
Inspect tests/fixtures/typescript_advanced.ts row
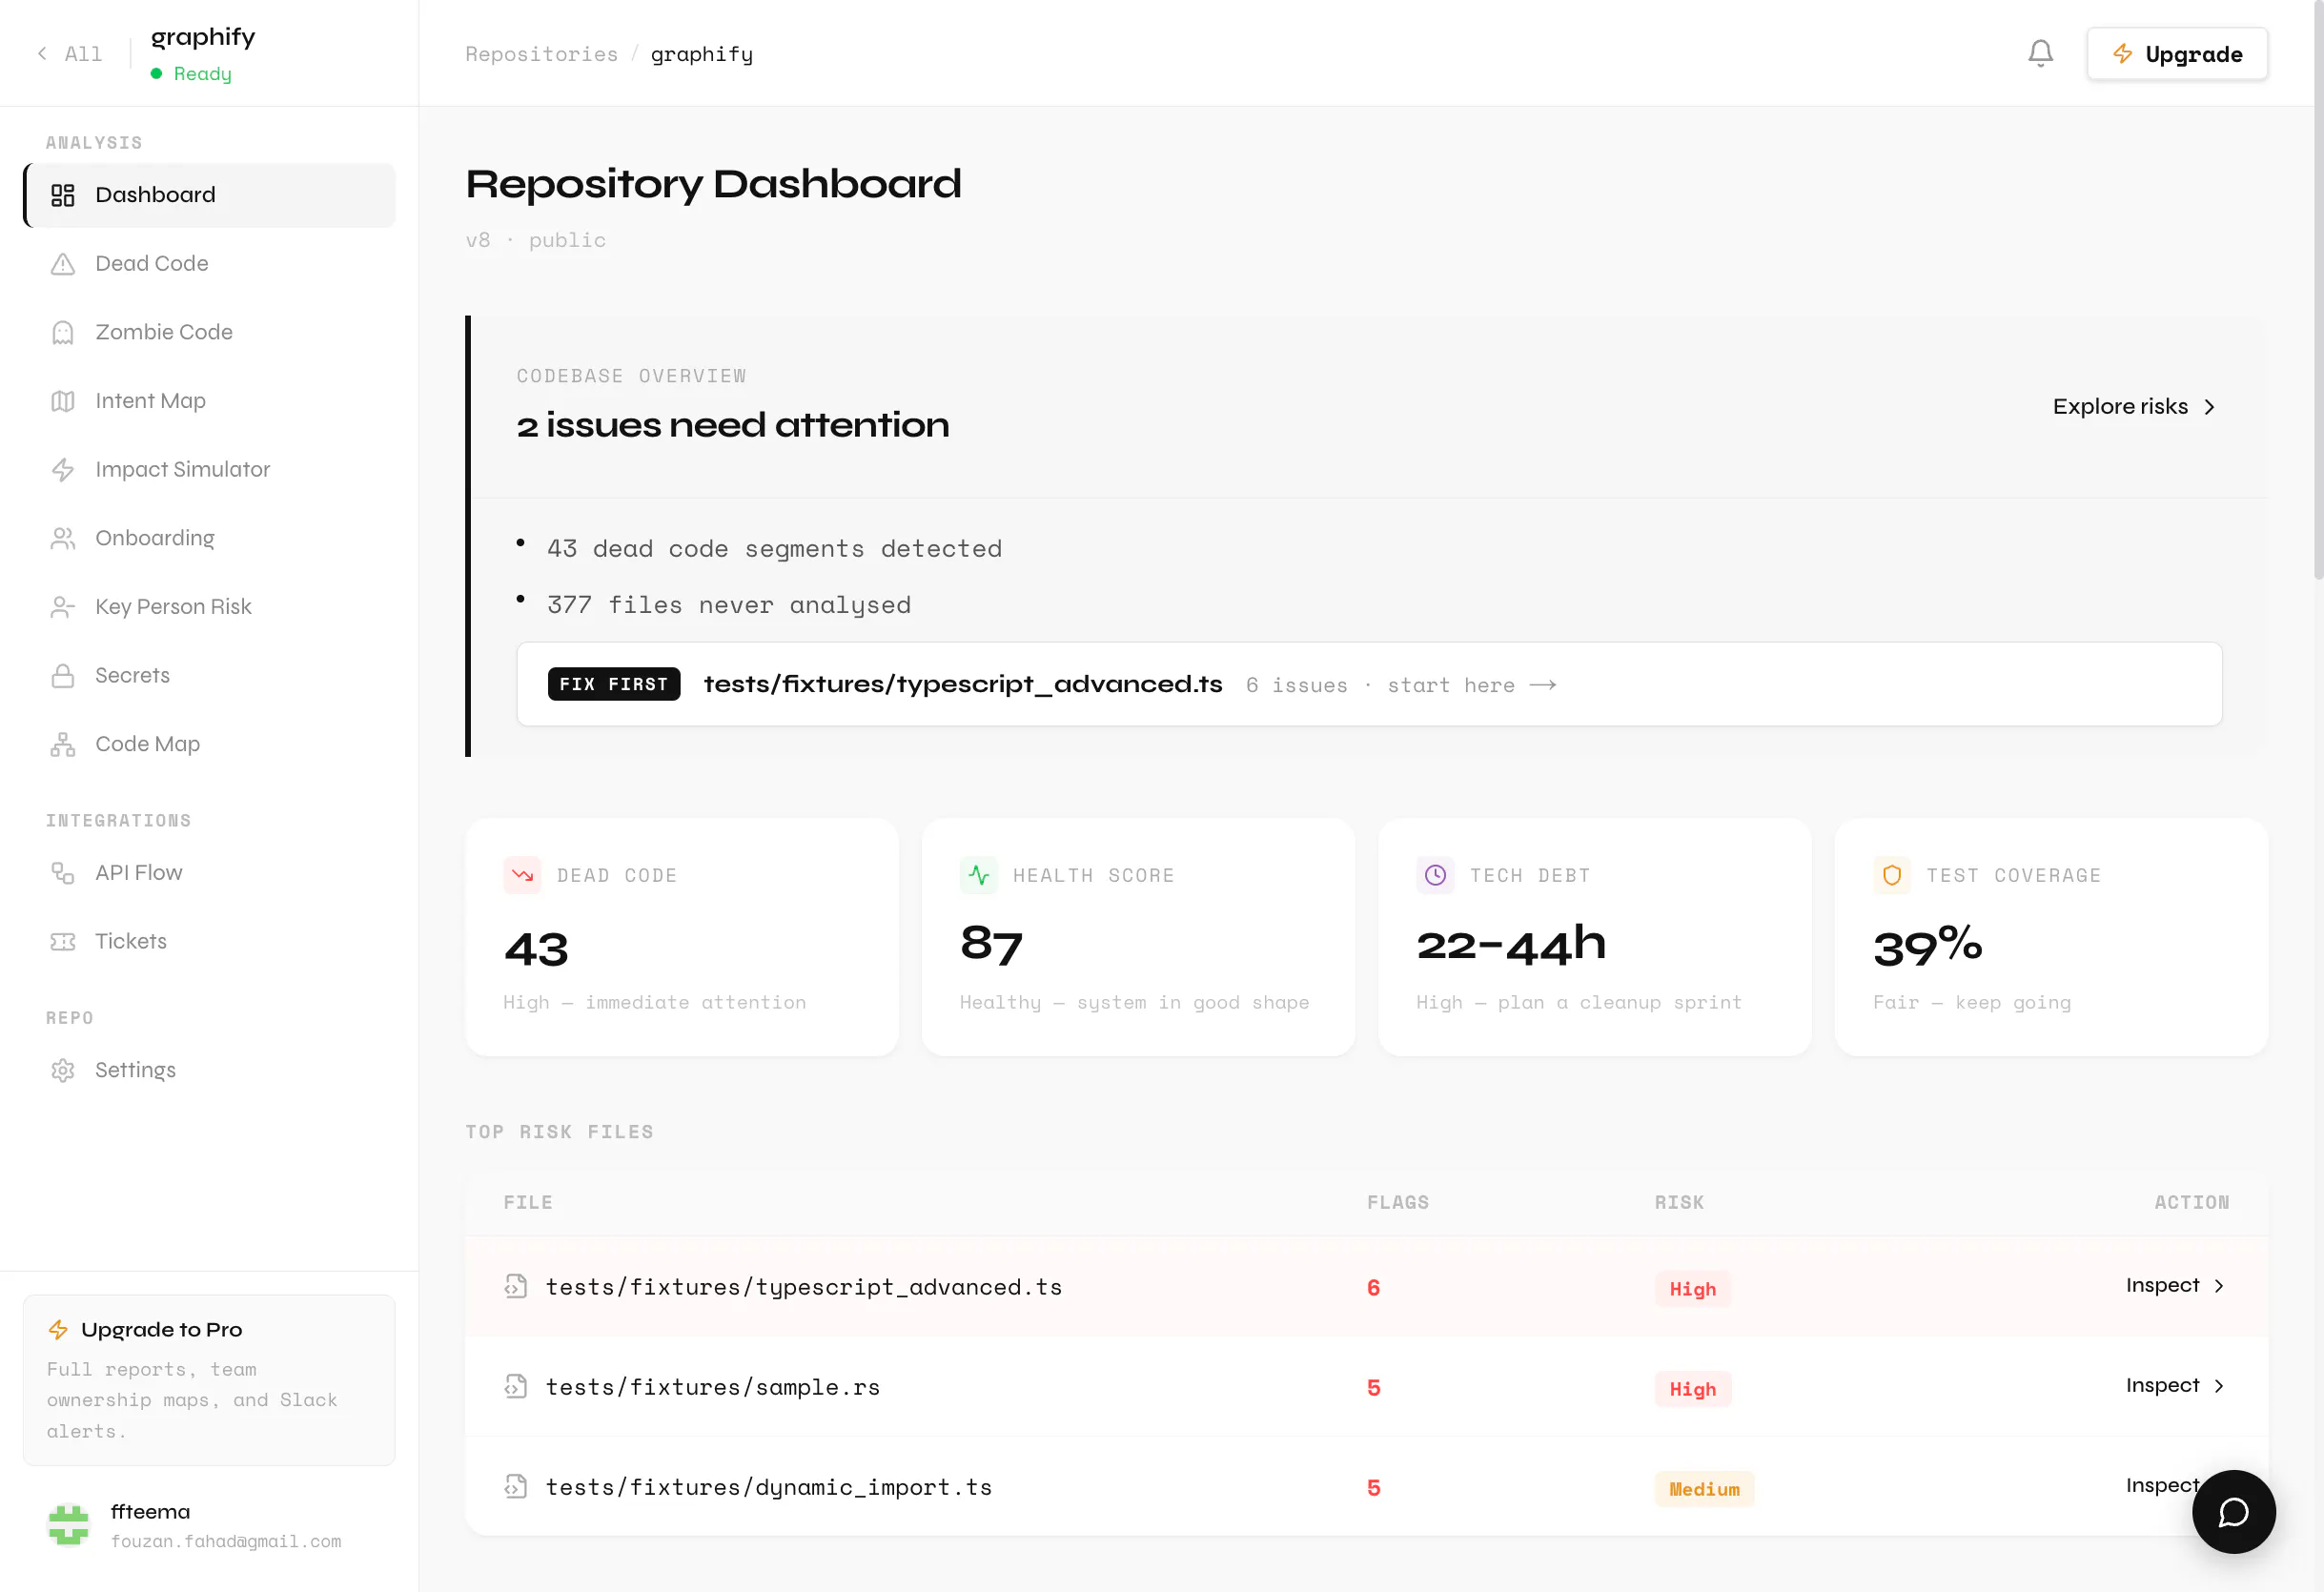(2174, 1285)
